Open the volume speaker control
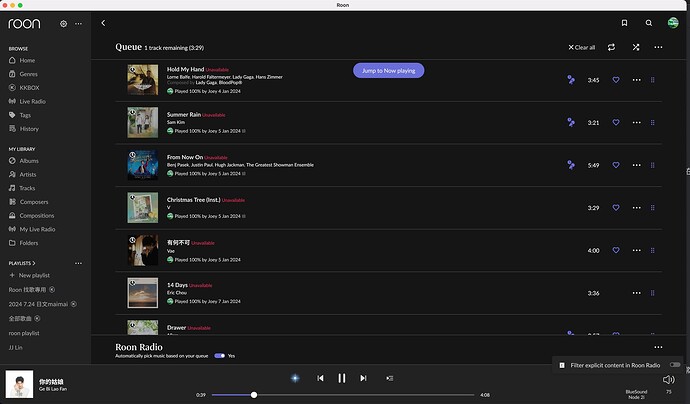The image size is (690, 404). [x=668, y=379]
